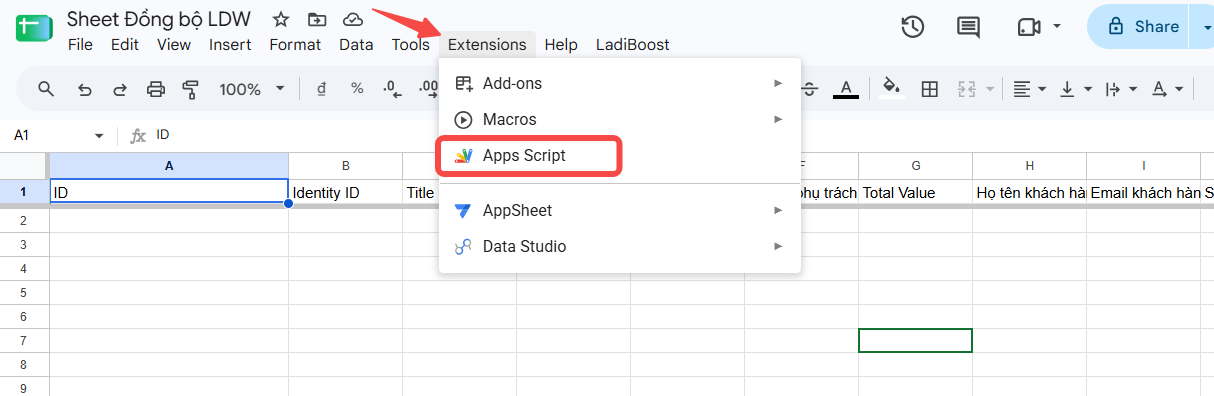Click the Add-ons icon in the menu
The height and width of the screenshot is (396, 1214).
463,83
